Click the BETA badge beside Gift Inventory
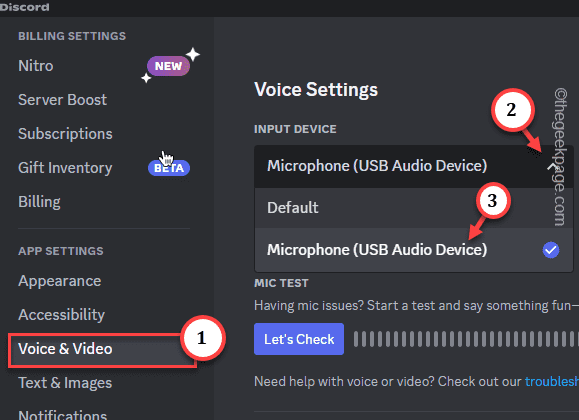The image size is (579, 420). pyautogui.click(x=169, y=168)
